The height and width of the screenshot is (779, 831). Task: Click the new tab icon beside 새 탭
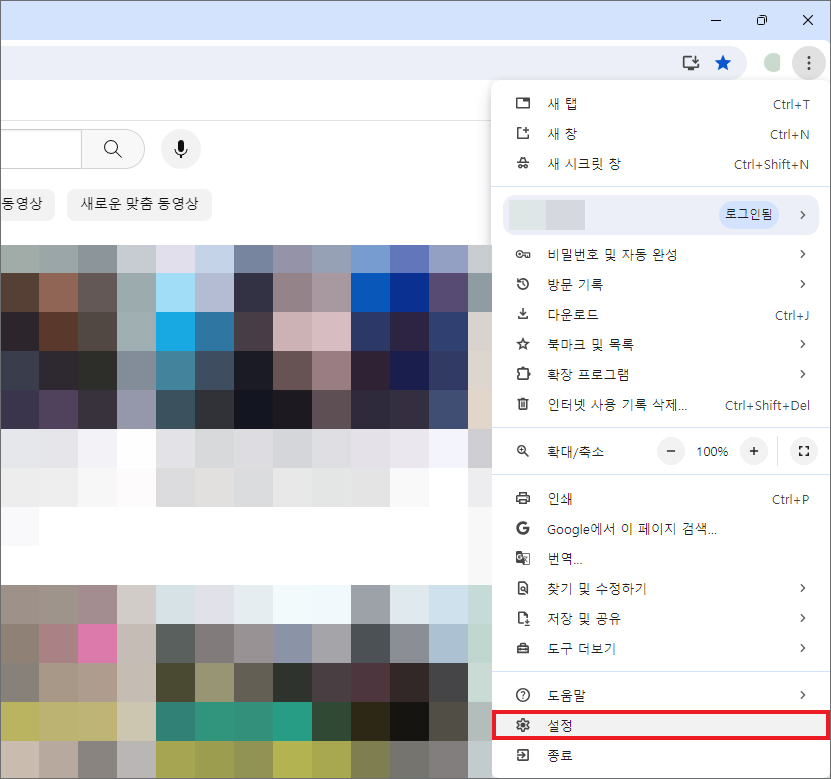click(523, 103)
